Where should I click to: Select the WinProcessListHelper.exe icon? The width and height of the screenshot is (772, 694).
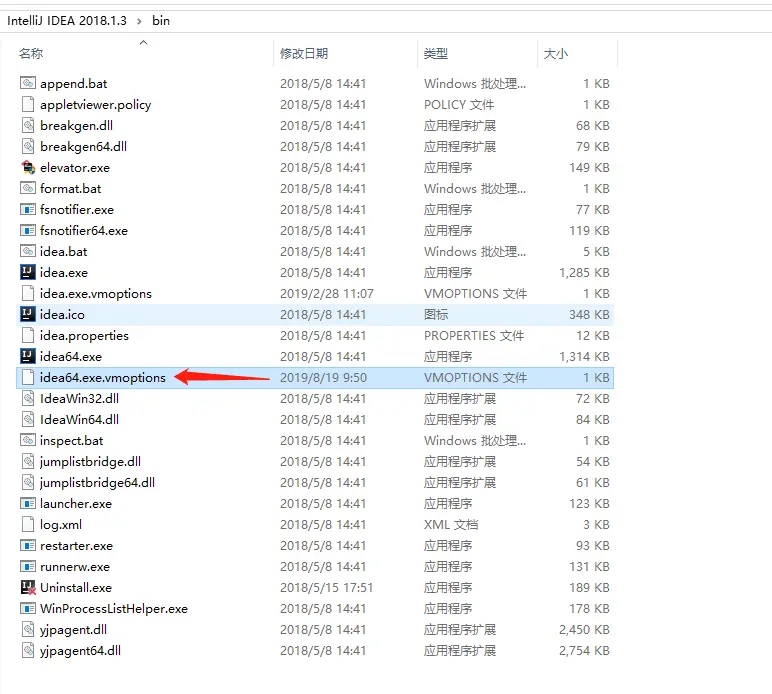tap(28, 608)
